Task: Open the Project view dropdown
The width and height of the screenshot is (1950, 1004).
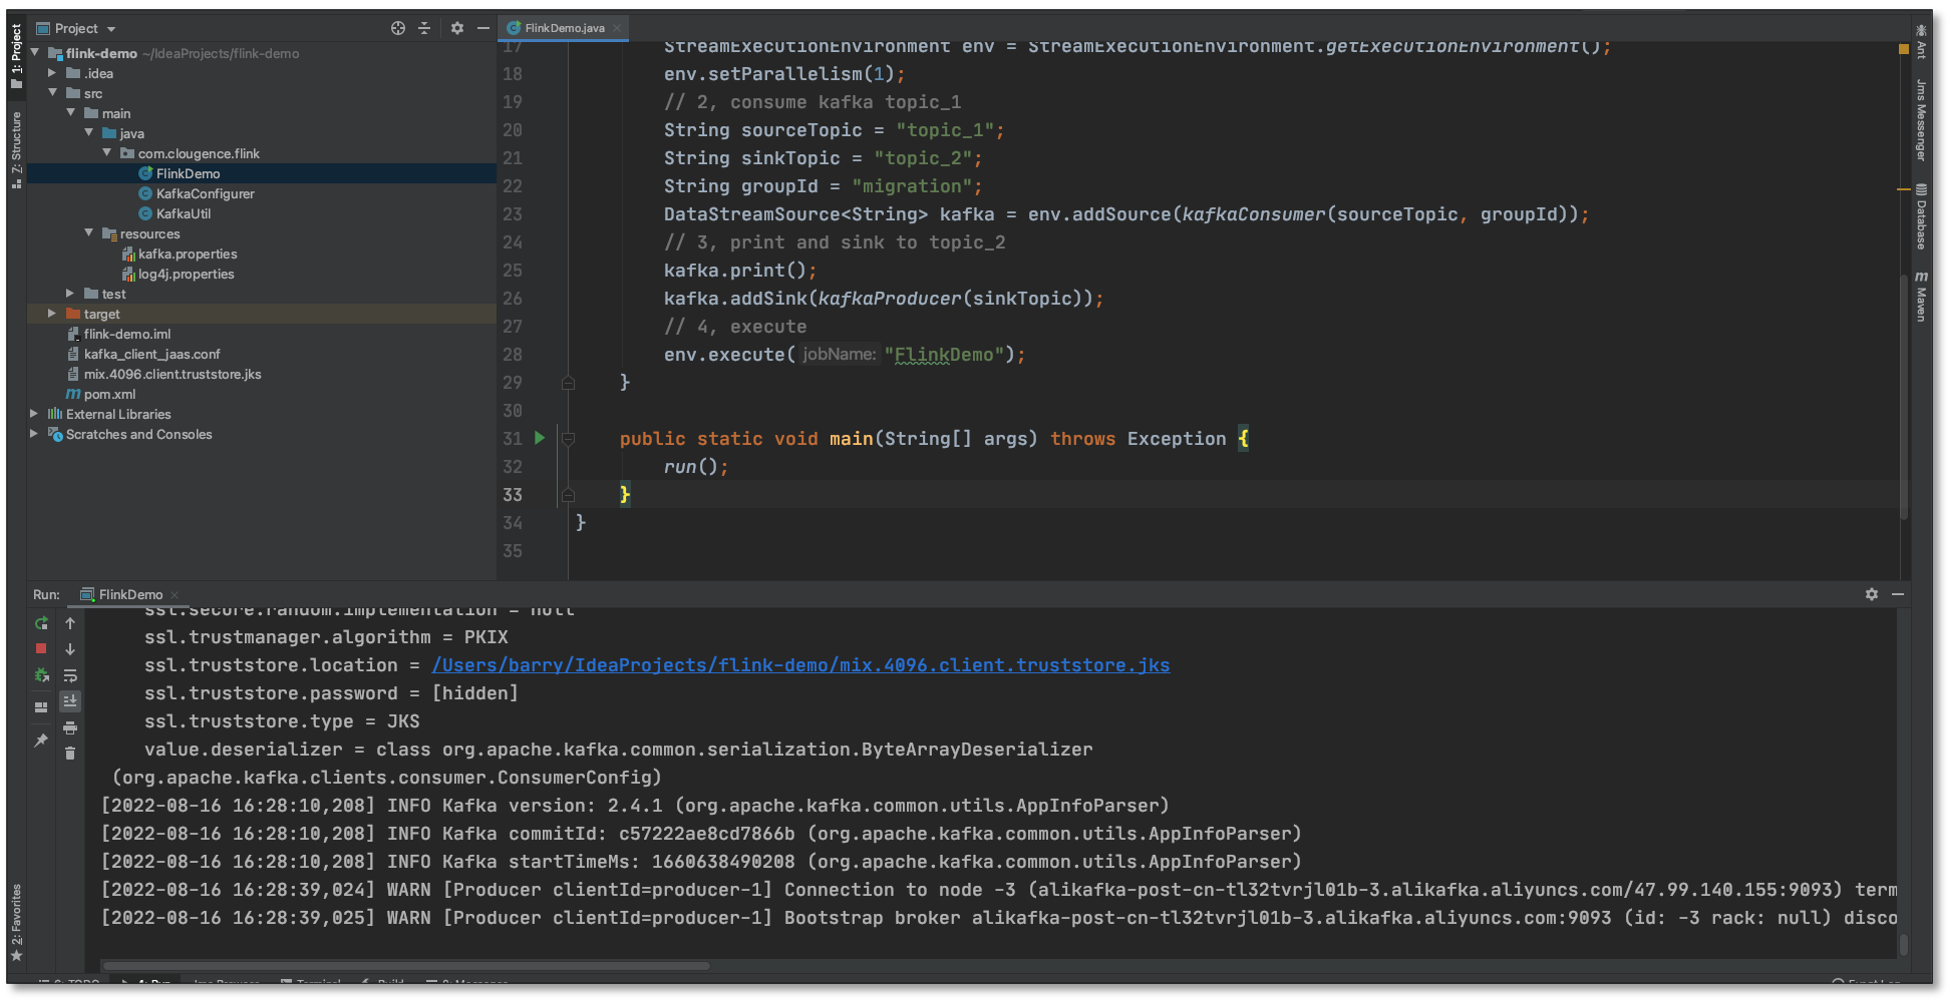Action: tap(111, 29)
